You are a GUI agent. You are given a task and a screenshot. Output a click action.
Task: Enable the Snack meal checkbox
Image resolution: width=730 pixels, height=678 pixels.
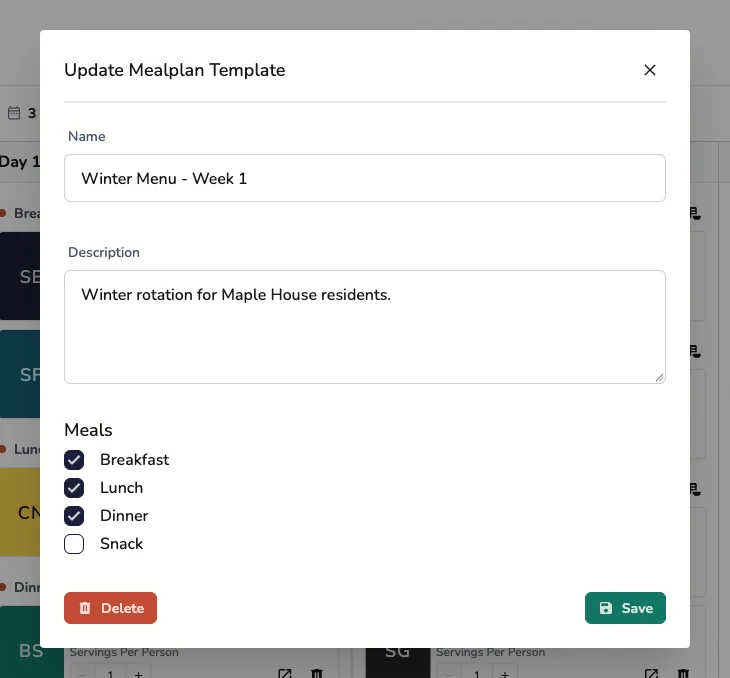[x=74, y=544]
